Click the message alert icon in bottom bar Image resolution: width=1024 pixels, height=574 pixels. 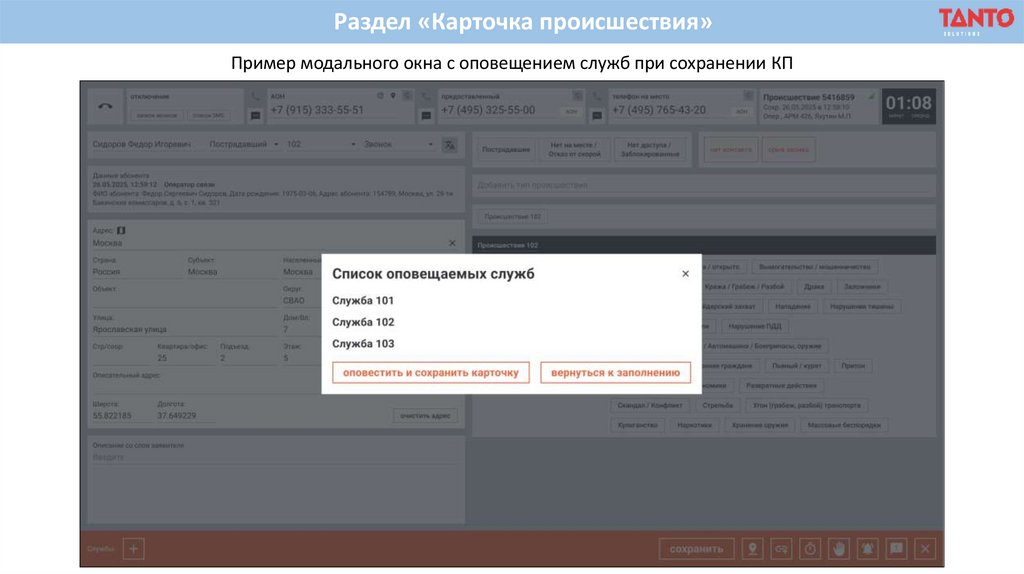pos(896,549)
